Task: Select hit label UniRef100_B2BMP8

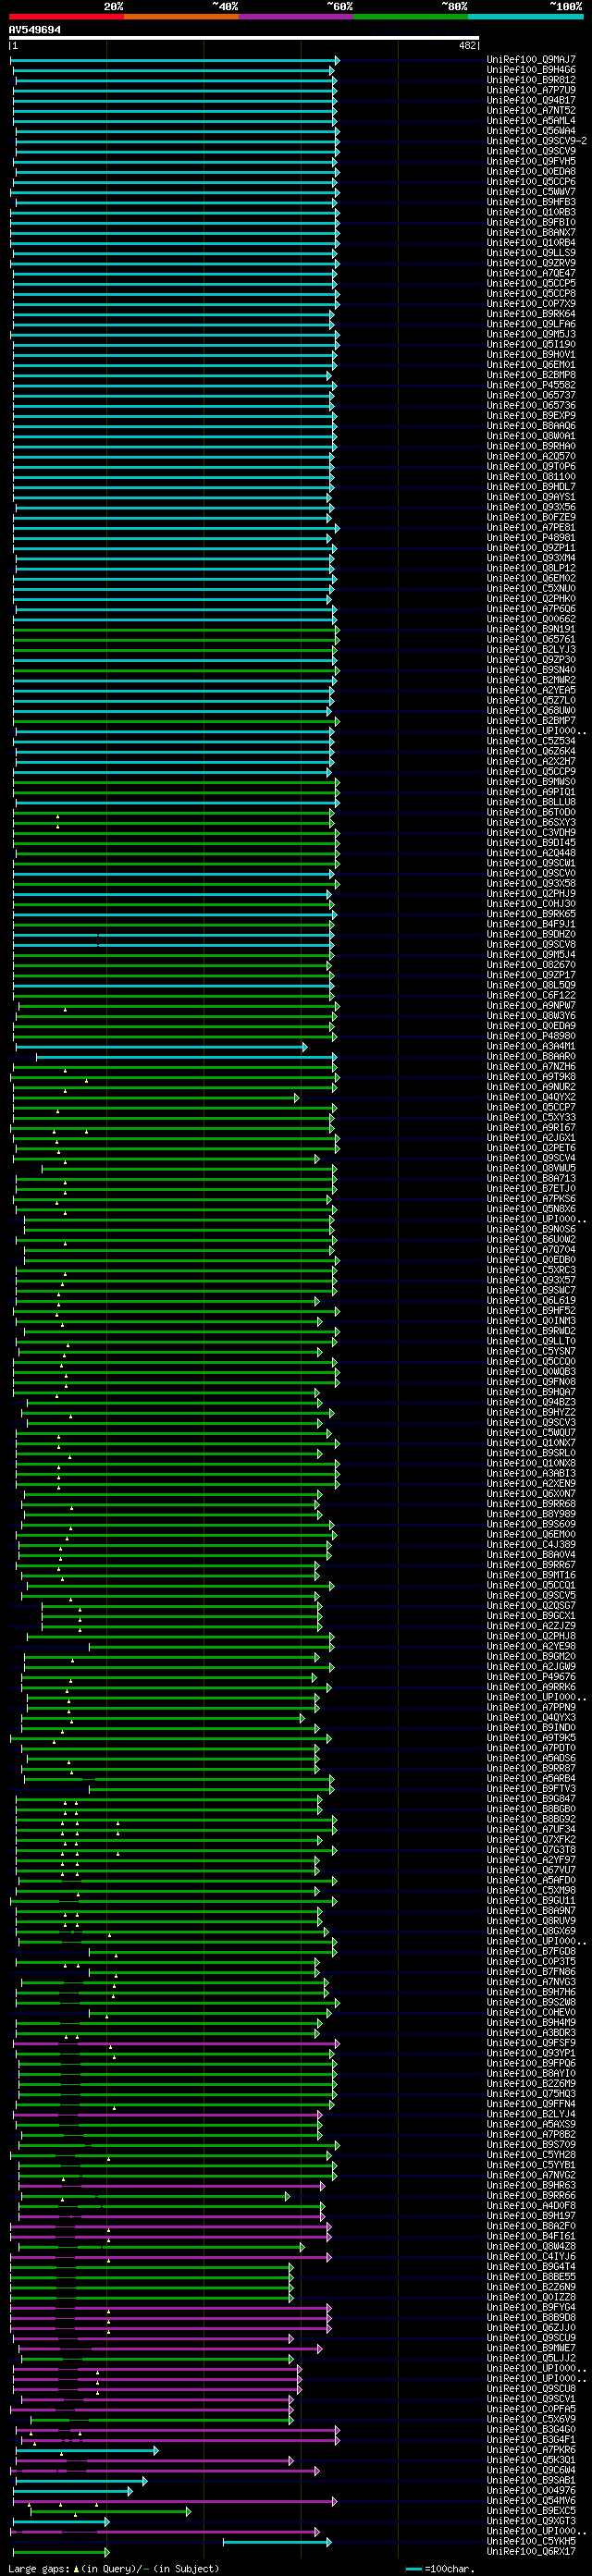Action: (531, 375)
